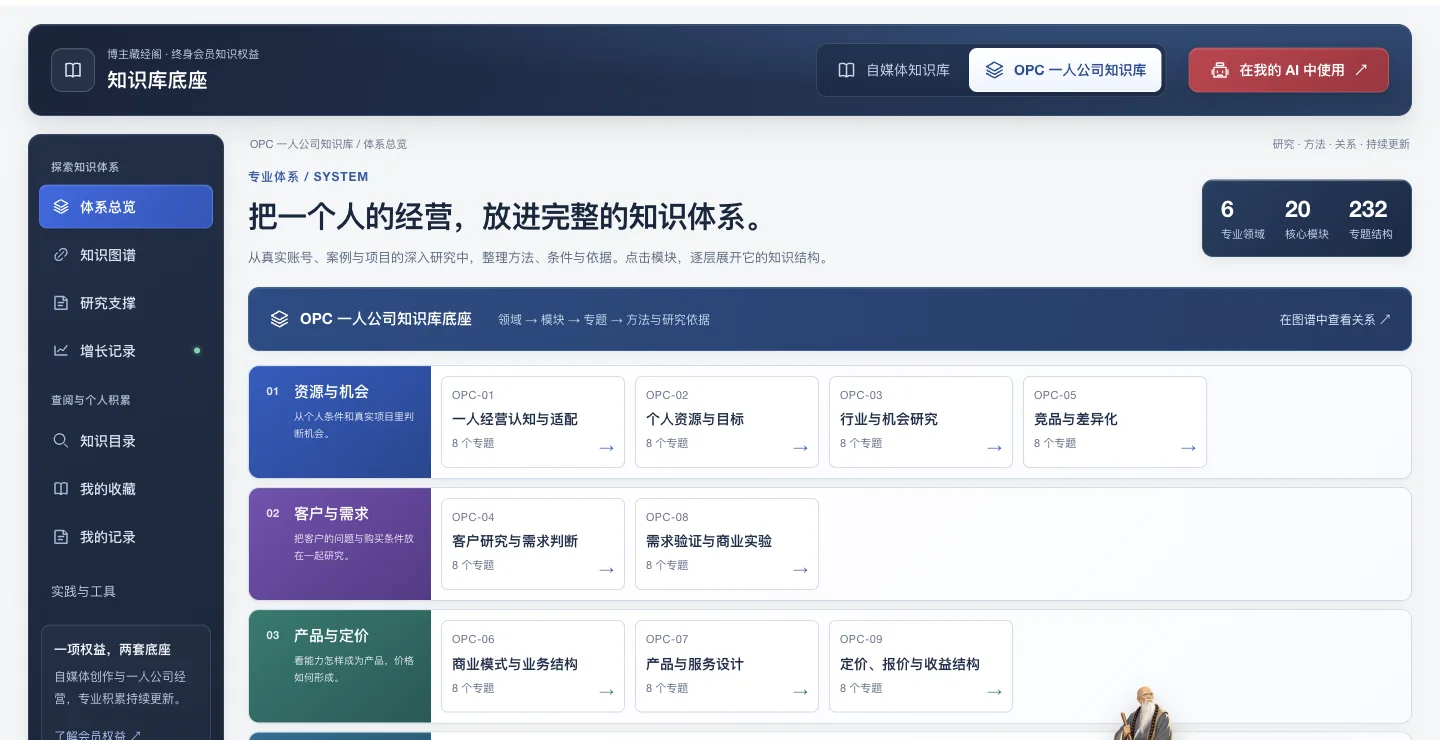Click the layers icon in OPC 一人公司知识库 tab
Viewport: 1440px width, 740px height.
[x=994, y=70]
